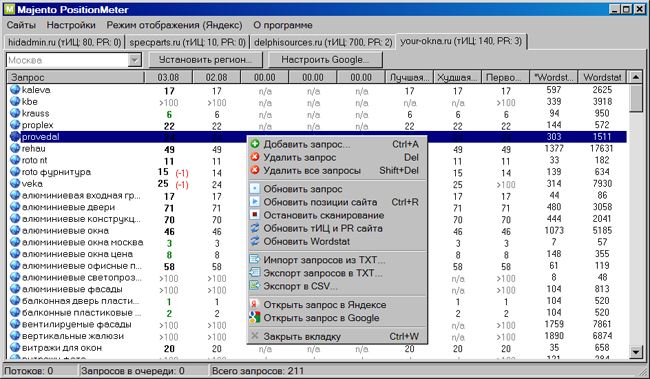The height and width of the screenshot is (379, 650).
Task: Click the Majento app icon in the title bar
Action: 10,9
